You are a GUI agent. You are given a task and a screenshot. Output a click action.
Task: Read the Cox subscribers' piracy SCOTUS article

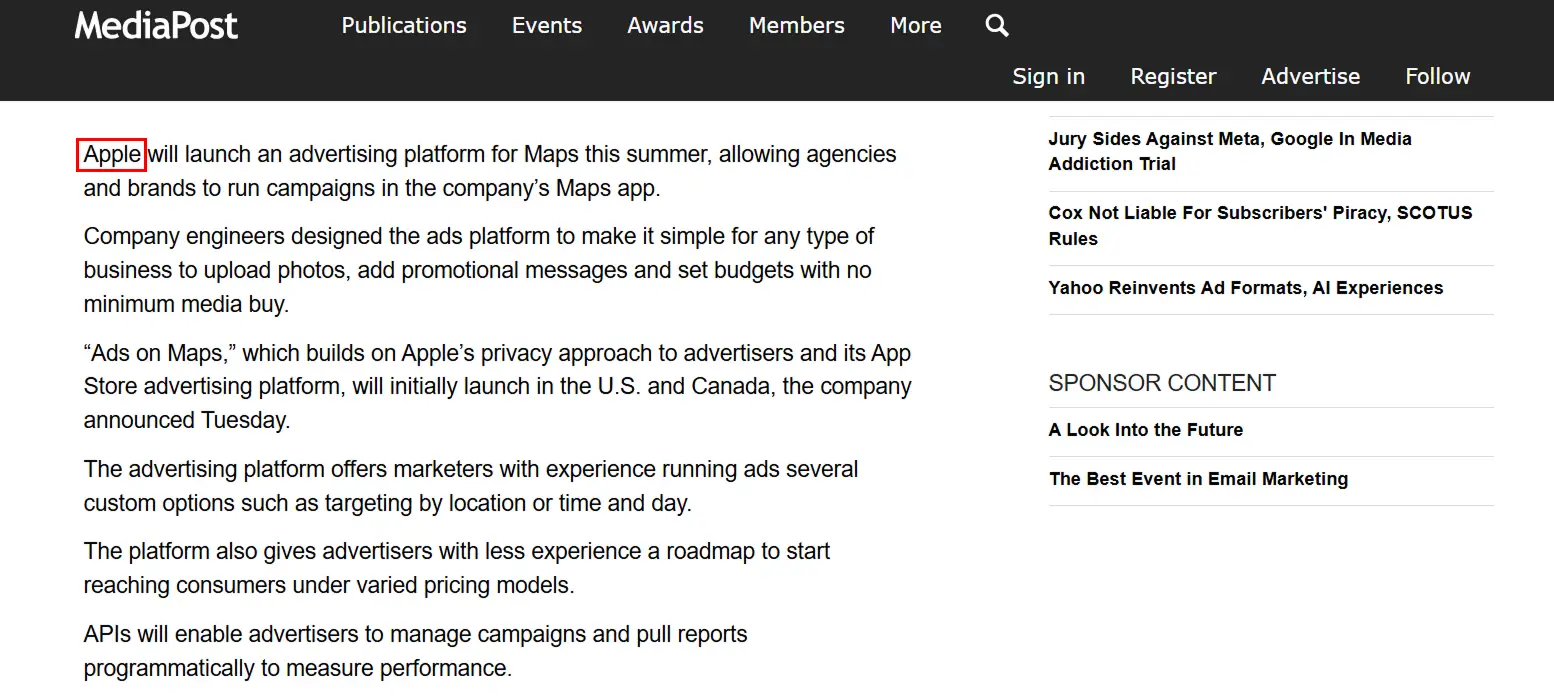click(x=1259, y=225)
